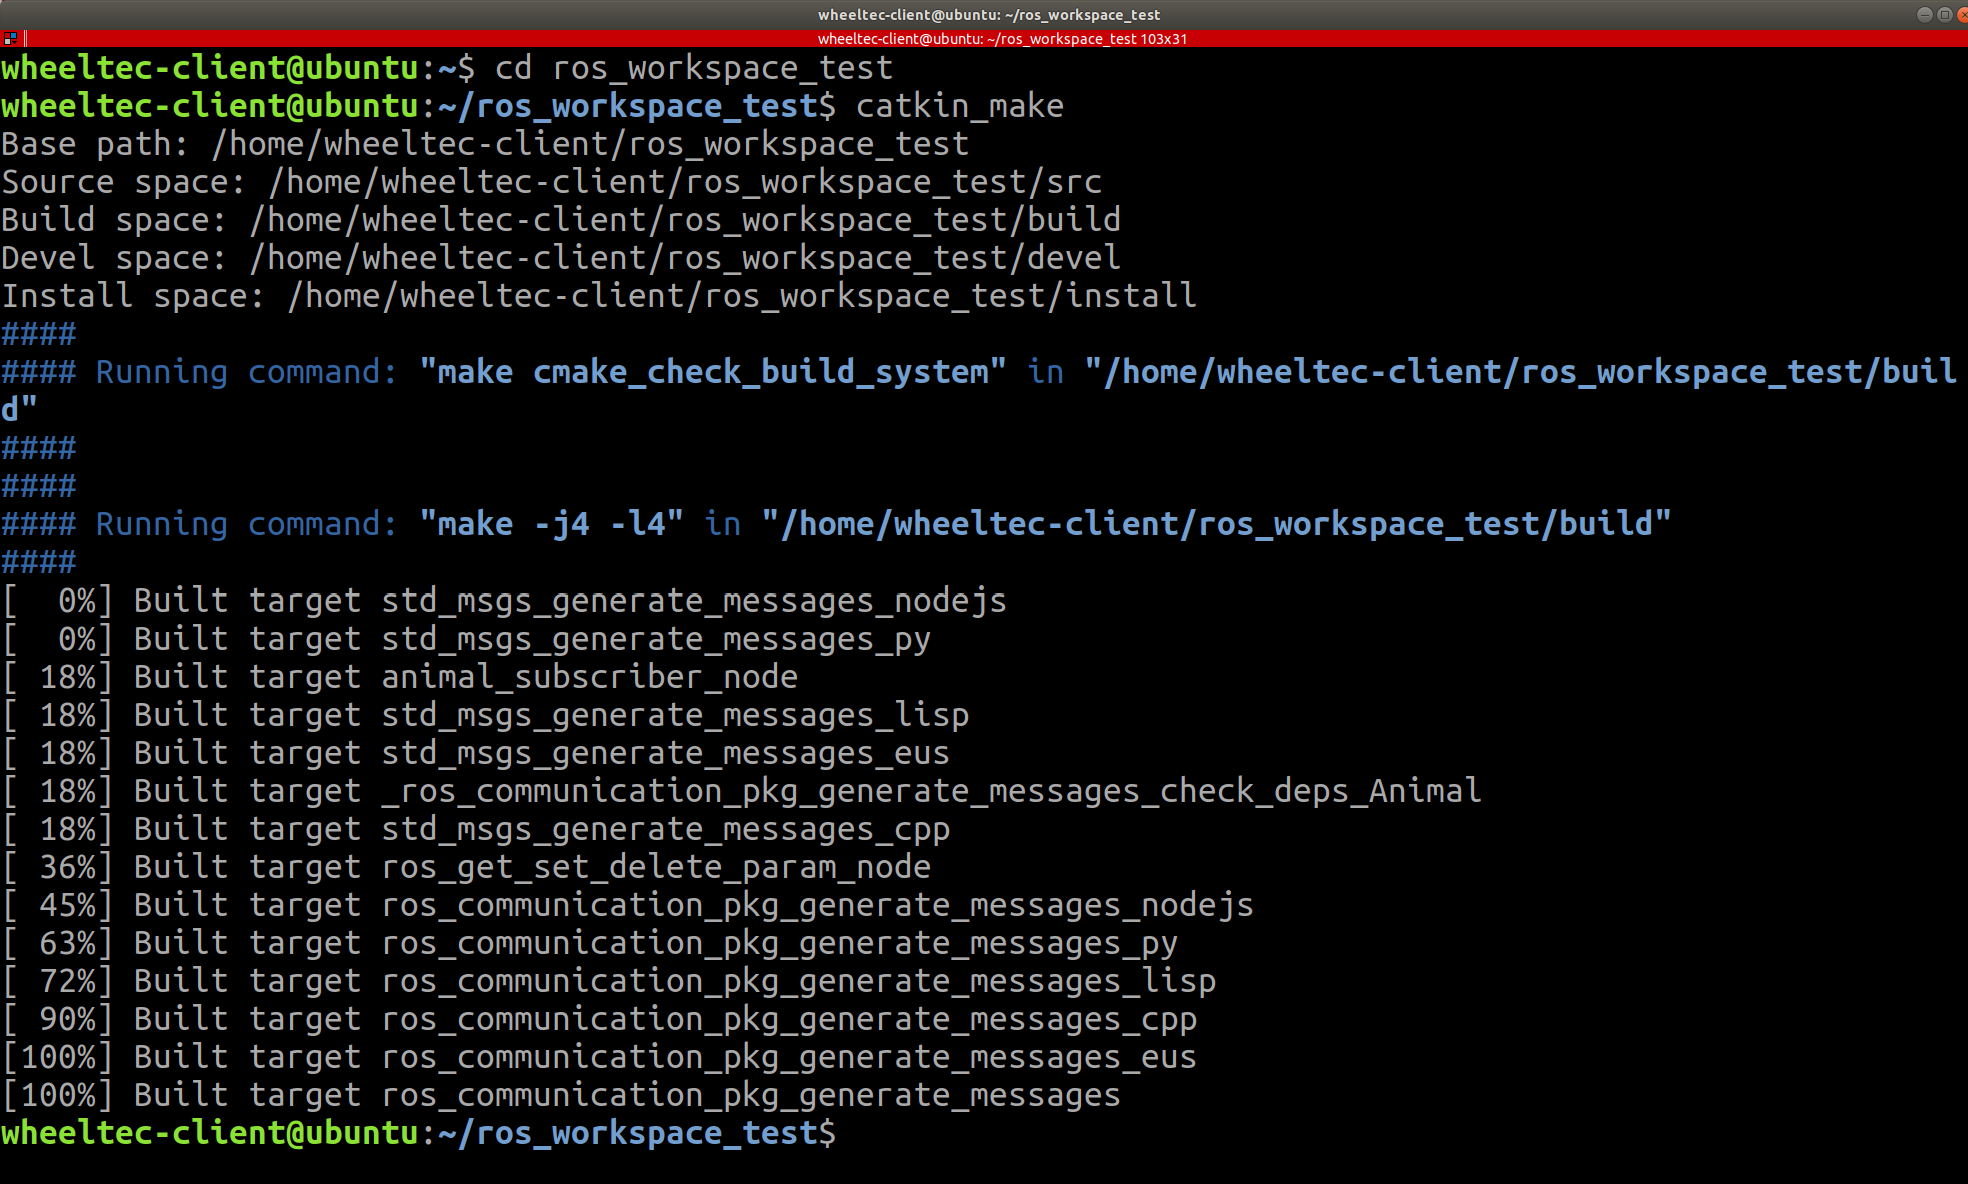Click 'make cmake_check_build_system' command text
Screen dimensions: 1968x1184
(711, 372)
